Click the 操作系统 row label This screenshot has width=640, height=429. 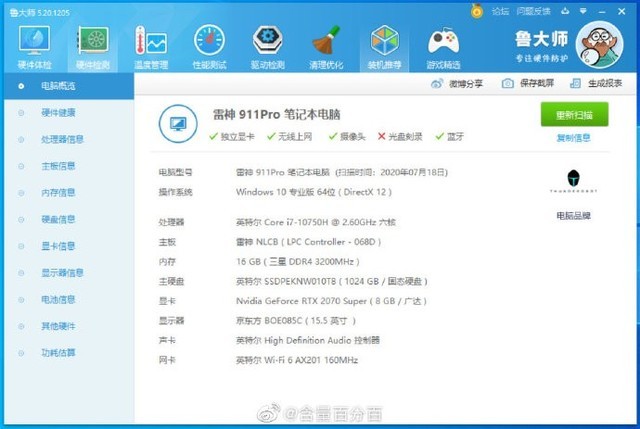coord(175,192)
